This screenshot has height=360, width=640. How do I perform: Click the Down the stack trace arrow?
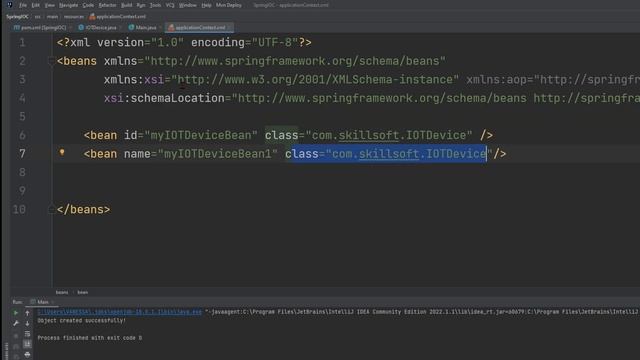(27, 323)
